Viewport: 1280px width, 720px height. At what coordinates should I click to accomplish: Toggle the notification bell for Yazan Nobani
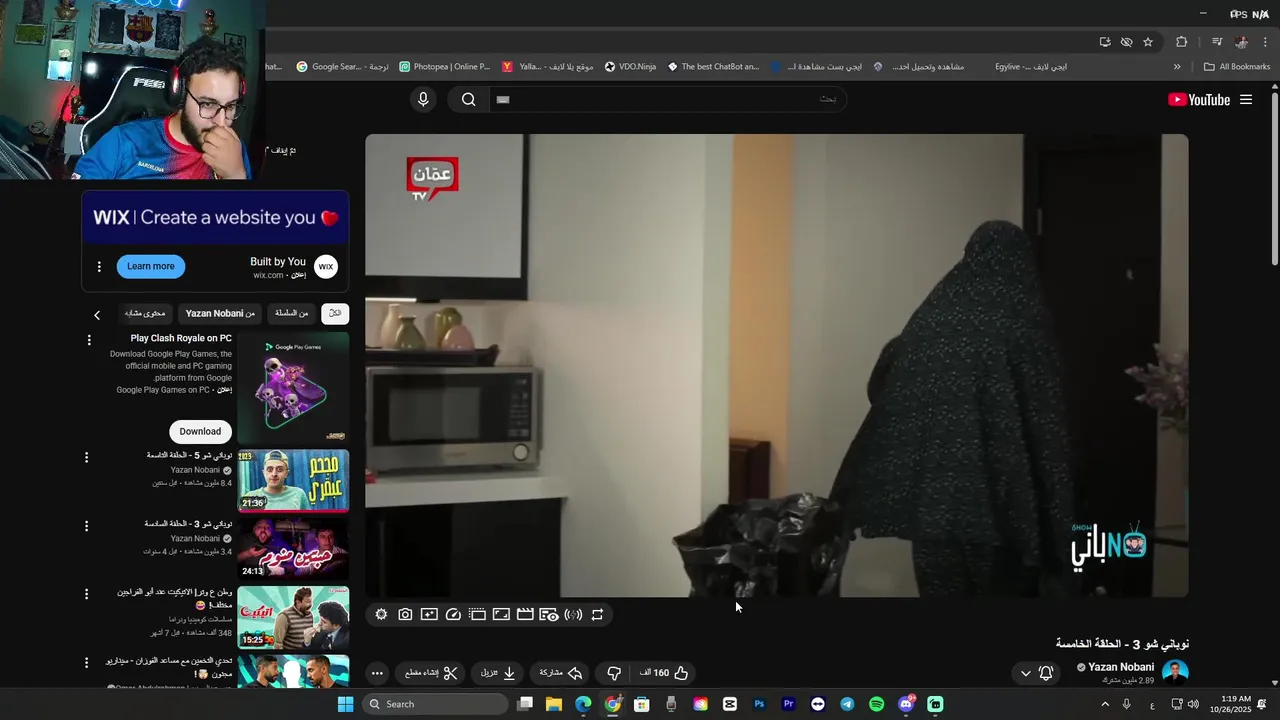pyautogui.click(x=1046, y=673)
